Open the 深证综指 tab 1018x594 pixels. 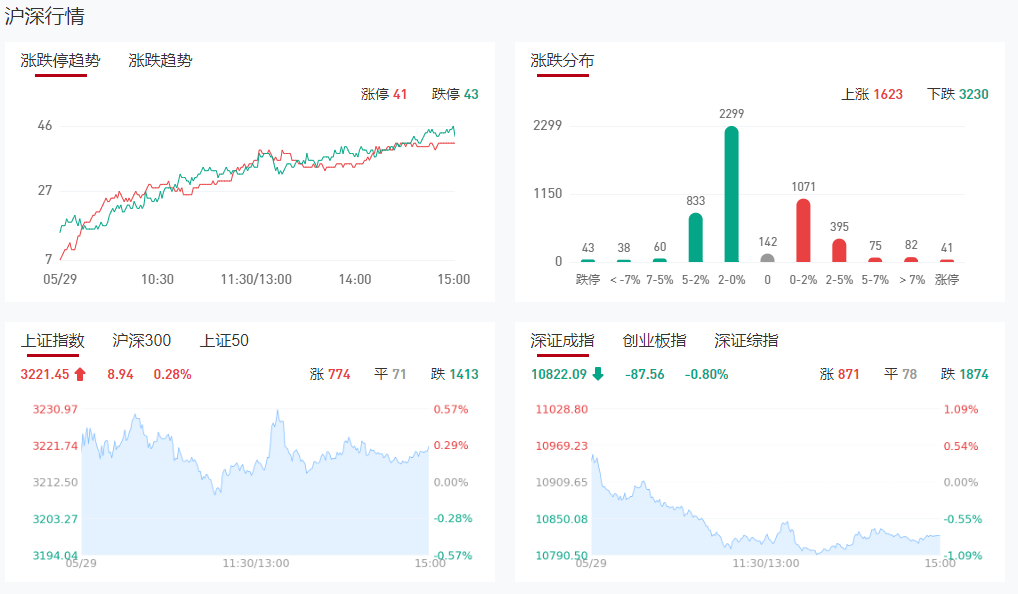[747, 340]
